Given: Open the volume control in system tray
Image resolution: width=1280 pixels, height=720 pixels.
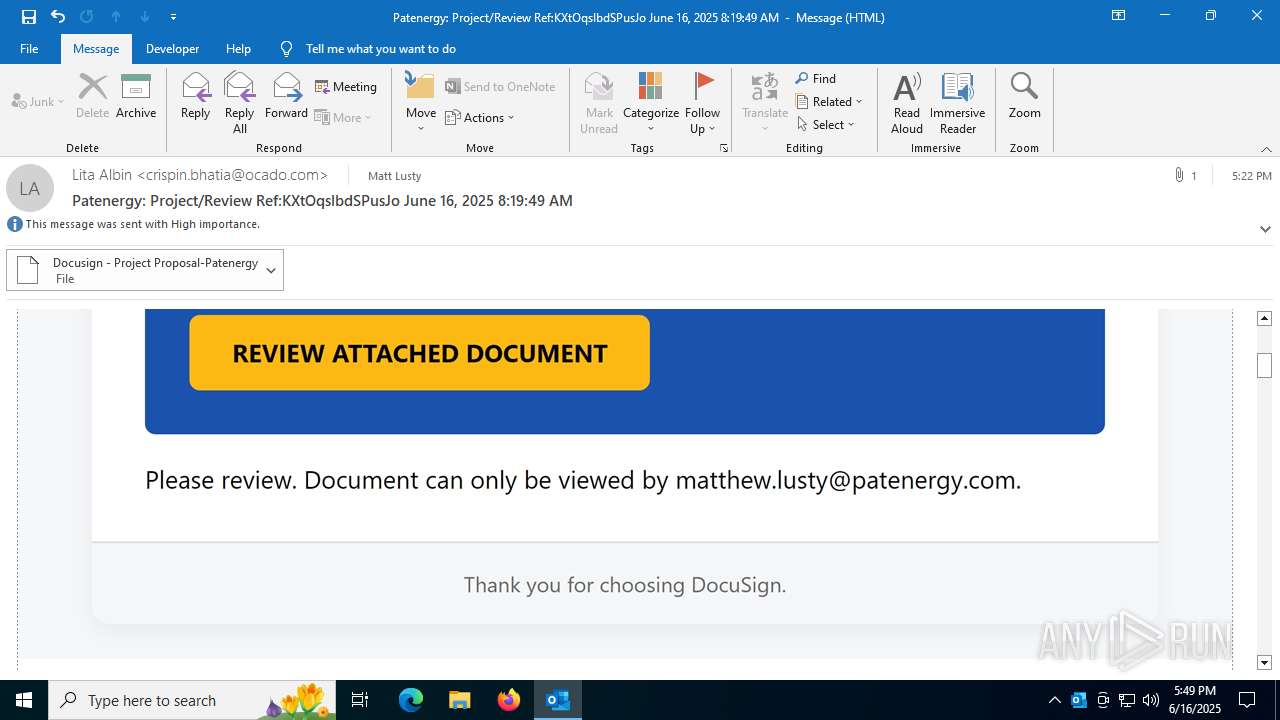Looking at the screenshot, I should [x=1151, y=700].
